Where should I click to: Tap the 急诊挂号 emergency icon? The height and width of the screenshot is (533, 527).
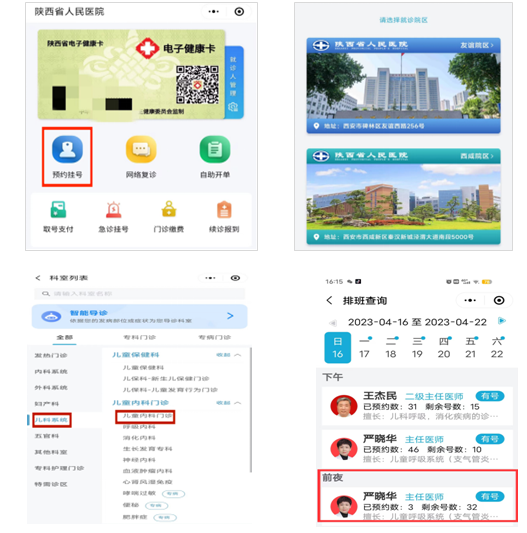[x=114, y=209]
